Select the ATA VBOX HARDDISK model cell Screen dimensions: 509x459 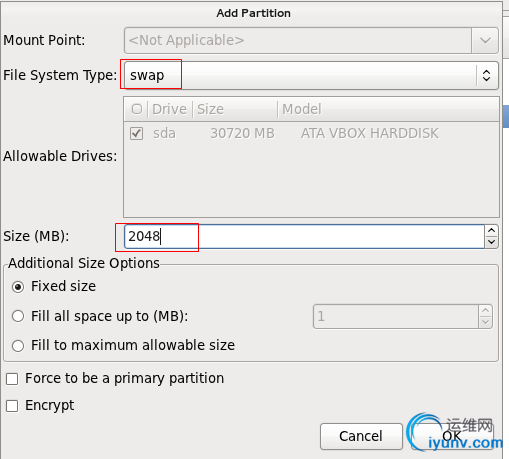(370, 134)
